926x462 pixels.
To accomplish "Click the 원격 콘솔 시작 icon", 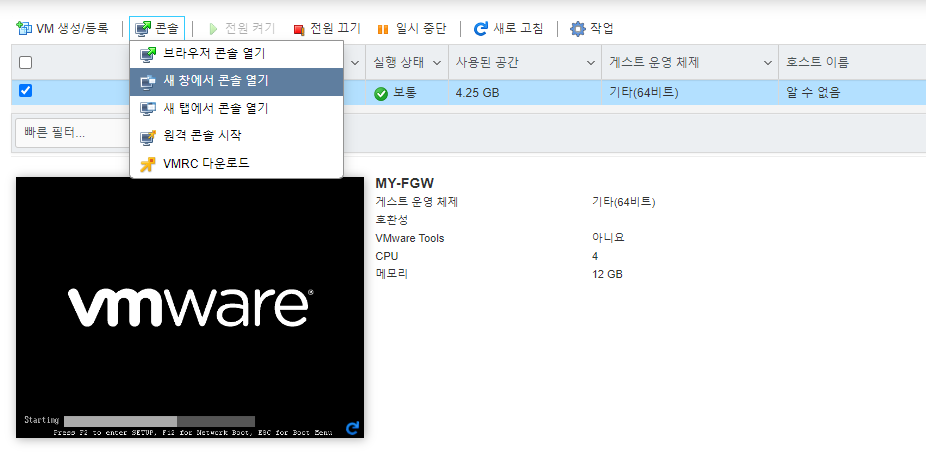I will coord(148,136).
